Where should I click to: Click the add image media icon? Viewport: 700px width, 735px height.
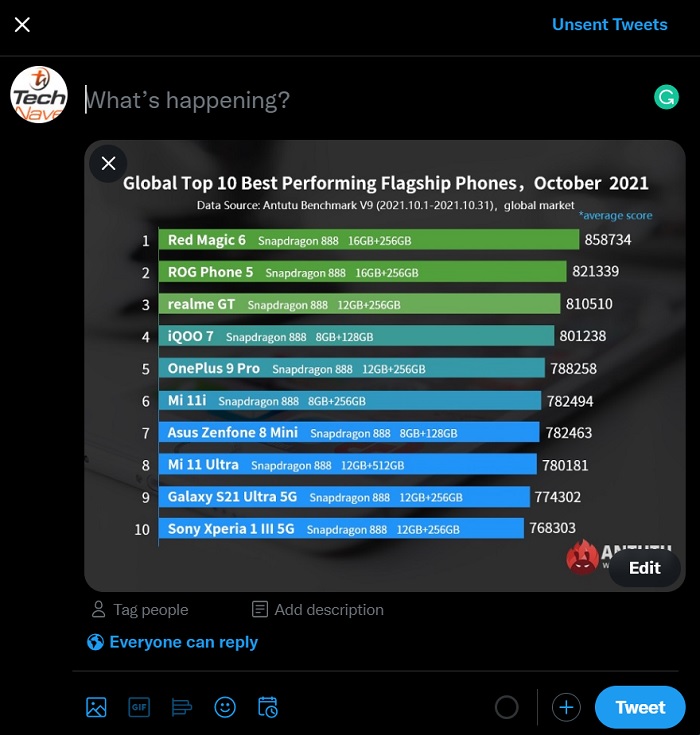(x=96, y=707)
